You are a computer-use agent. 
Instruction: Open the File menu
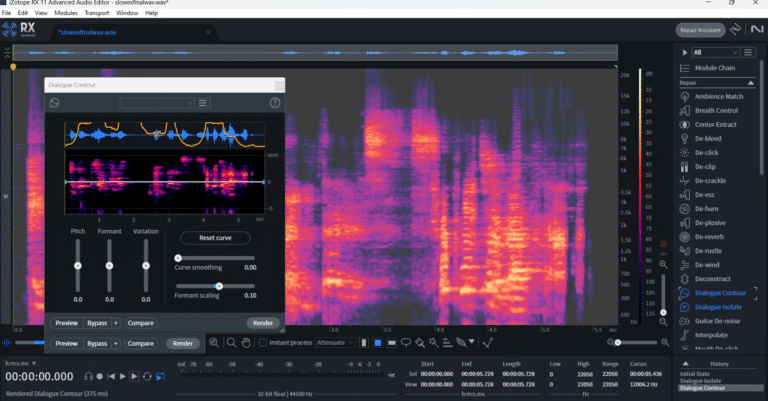click(6, 13)
